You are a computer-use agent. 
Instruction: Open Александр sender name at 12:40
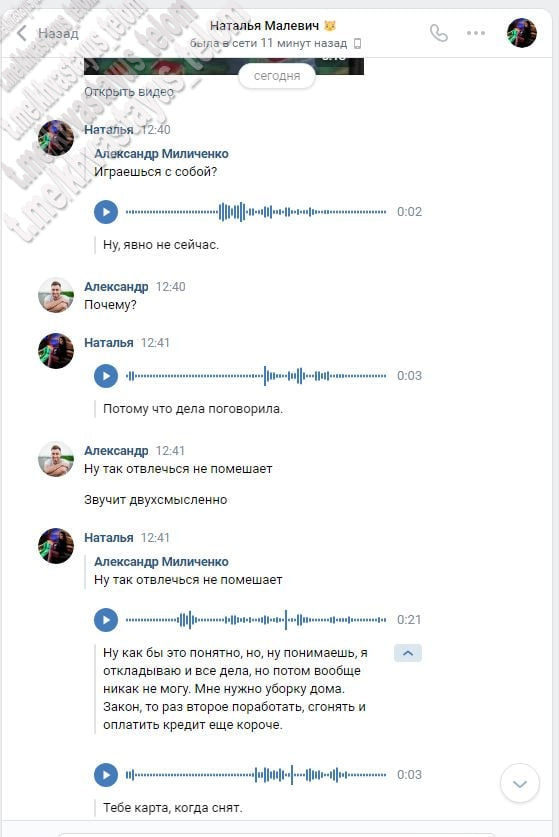pyautogui.click(x=116, y=287)
